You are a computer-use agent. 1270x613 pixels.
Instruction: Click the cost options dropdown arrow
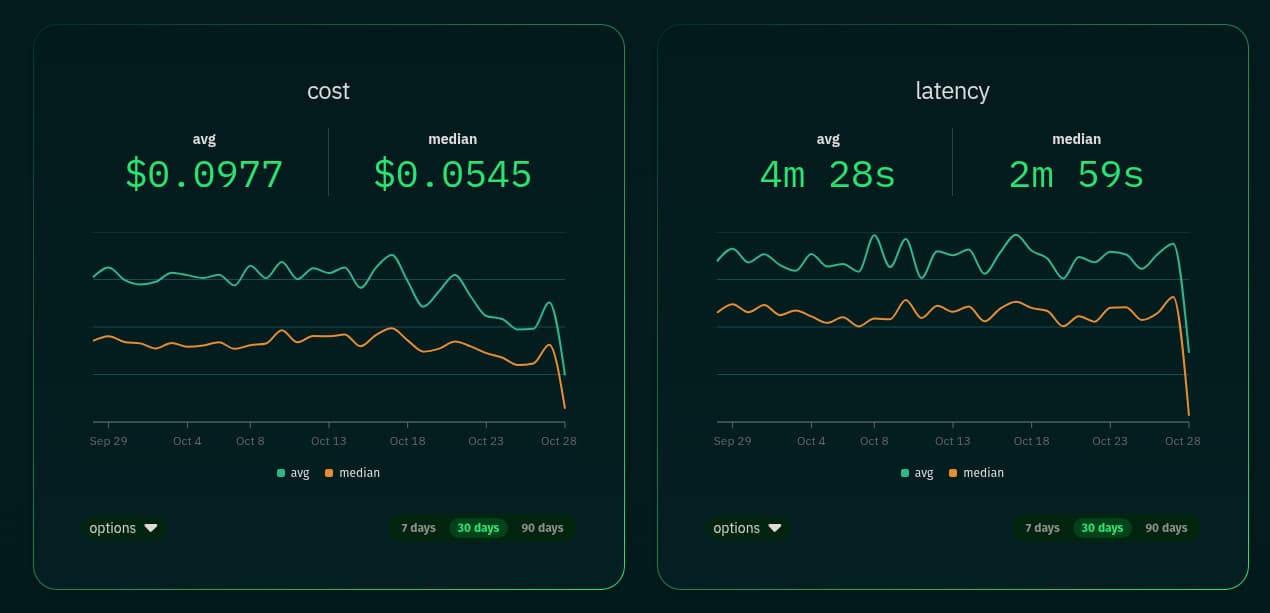(x=151, y=528)
